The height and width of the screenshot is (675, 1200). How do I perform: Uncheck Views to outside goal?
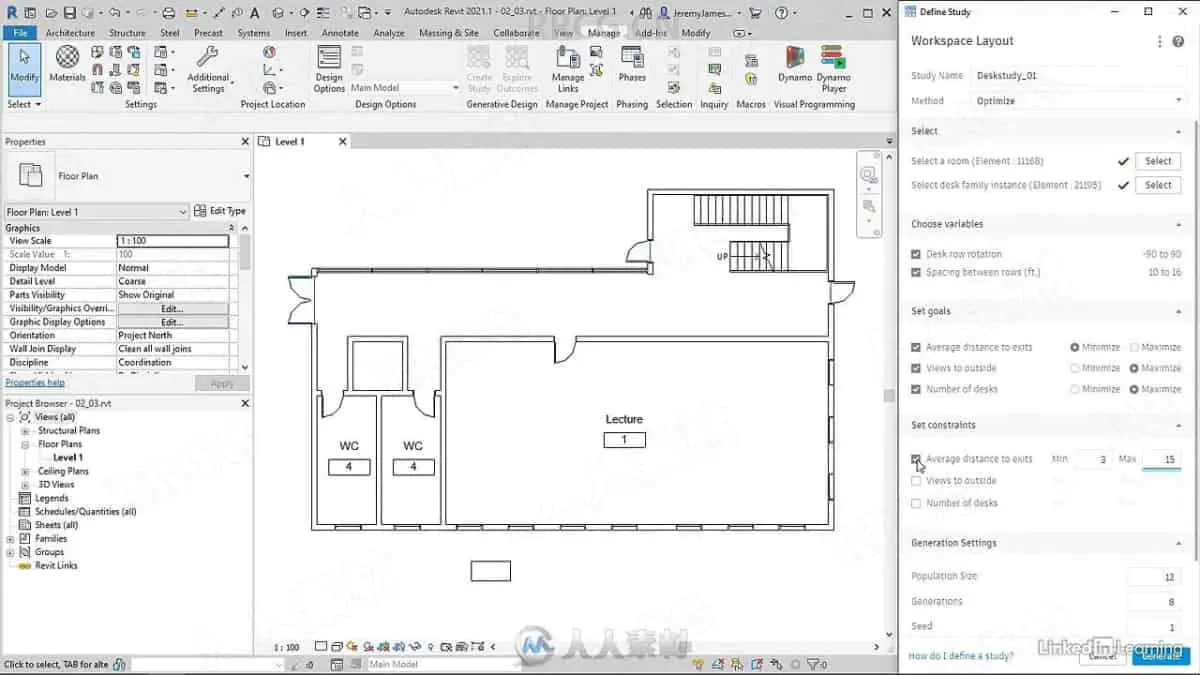[916, 368]
